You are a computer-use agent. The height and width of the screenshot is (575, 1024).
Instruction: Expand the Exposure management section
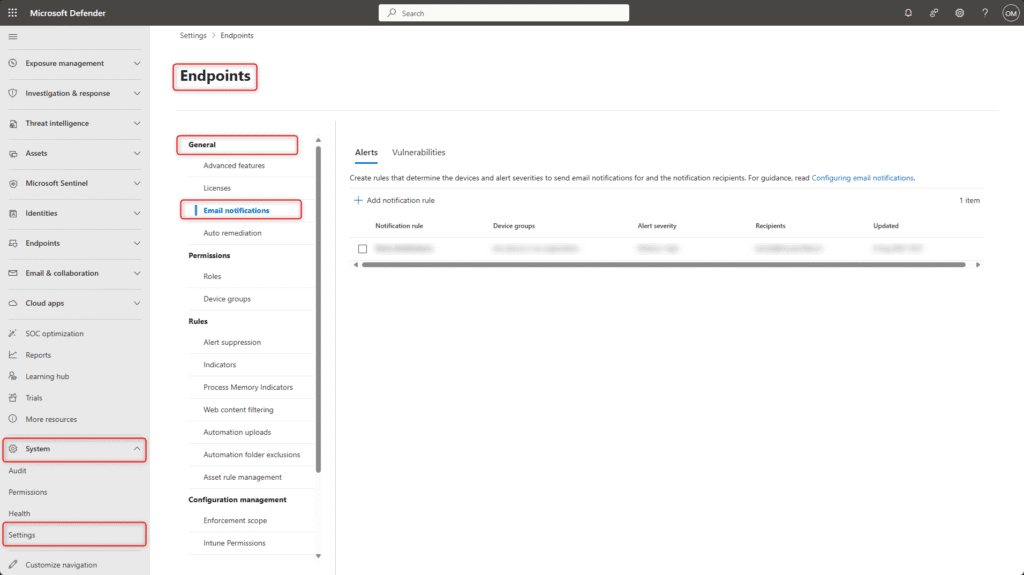pyautogui.click(x=137, y=63)
